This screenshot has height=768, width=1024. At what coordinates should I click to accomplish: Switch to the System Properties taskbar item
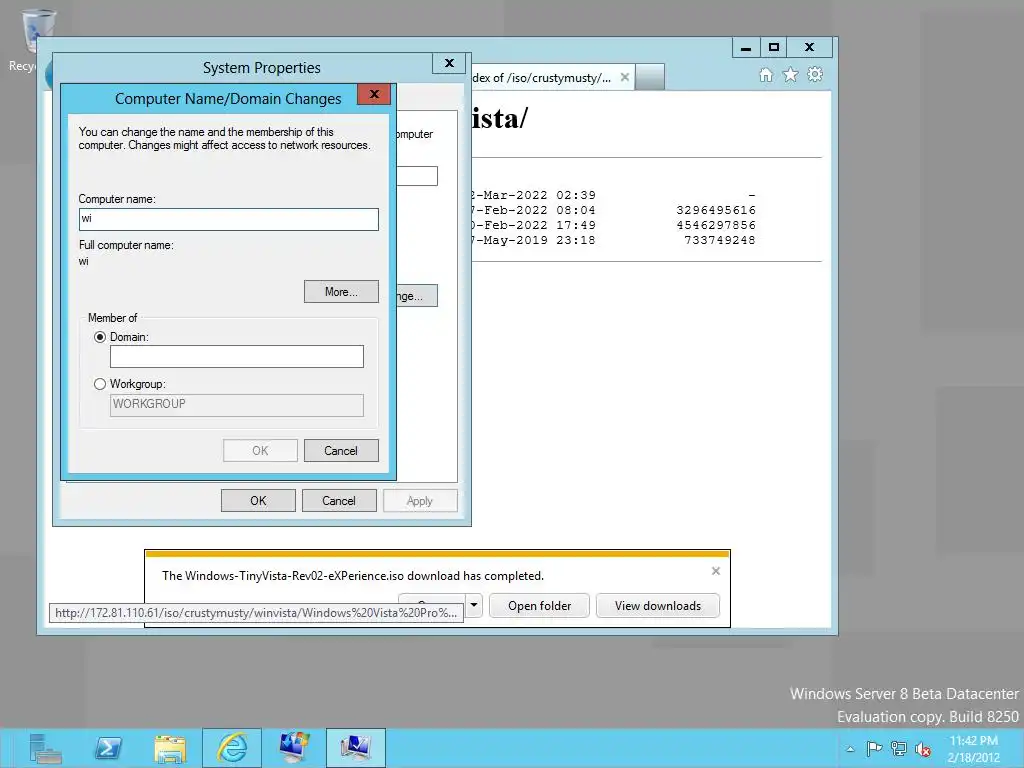tap(356, 748)
